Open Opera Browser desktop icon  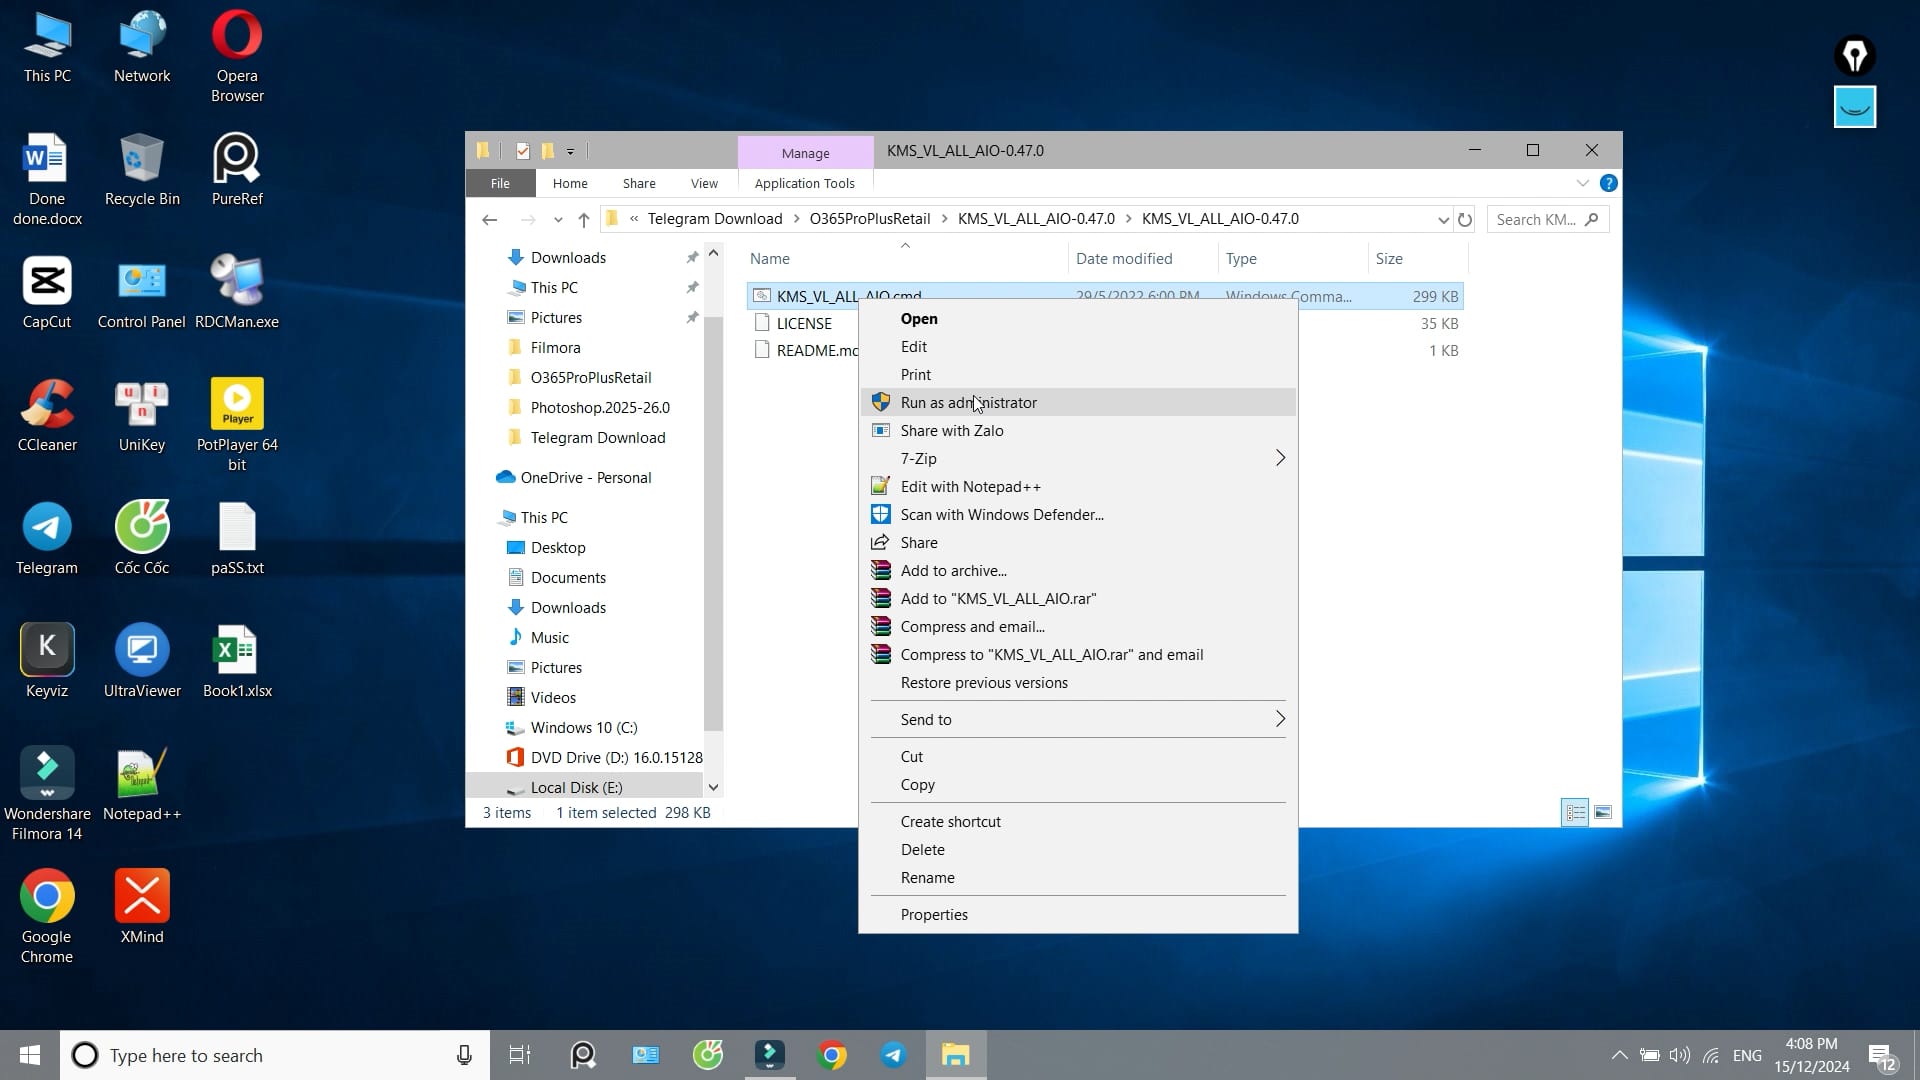[x=237, y=56]
